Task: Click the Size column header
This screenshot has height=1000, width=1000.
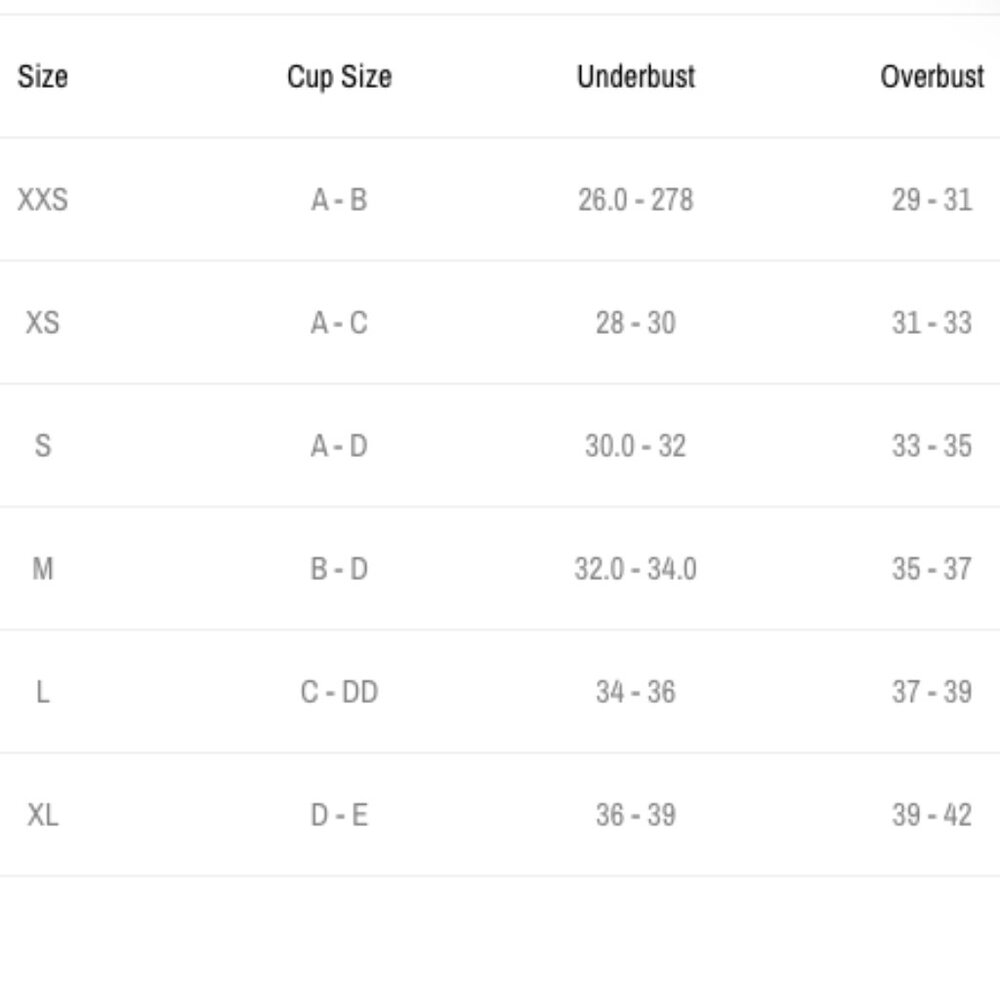Action: tap(43, 77)
